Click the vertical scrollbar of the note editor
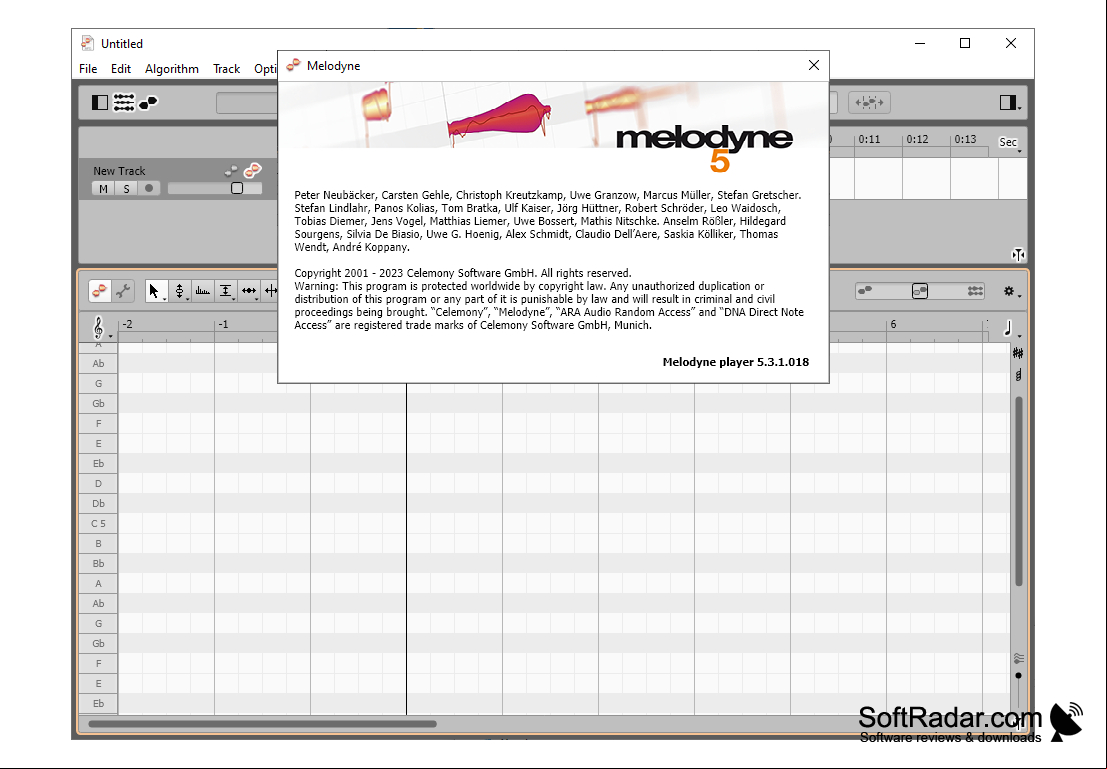 (x=1019, y=491)
